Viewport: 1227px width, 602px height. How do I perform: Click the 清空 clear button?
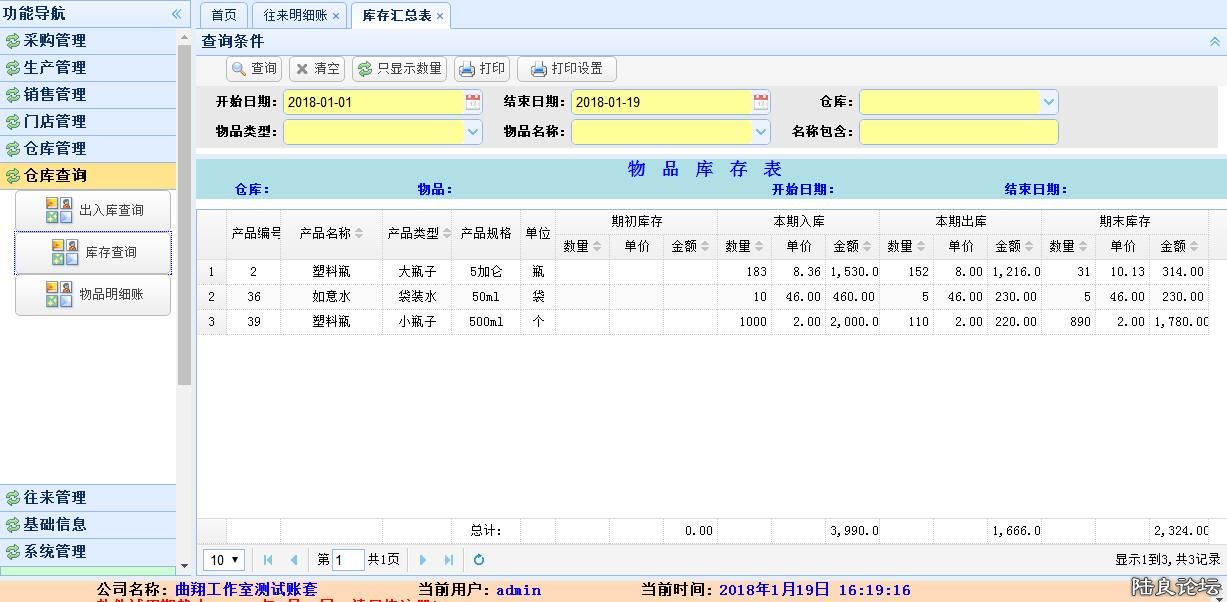click(x=317, y=69)
